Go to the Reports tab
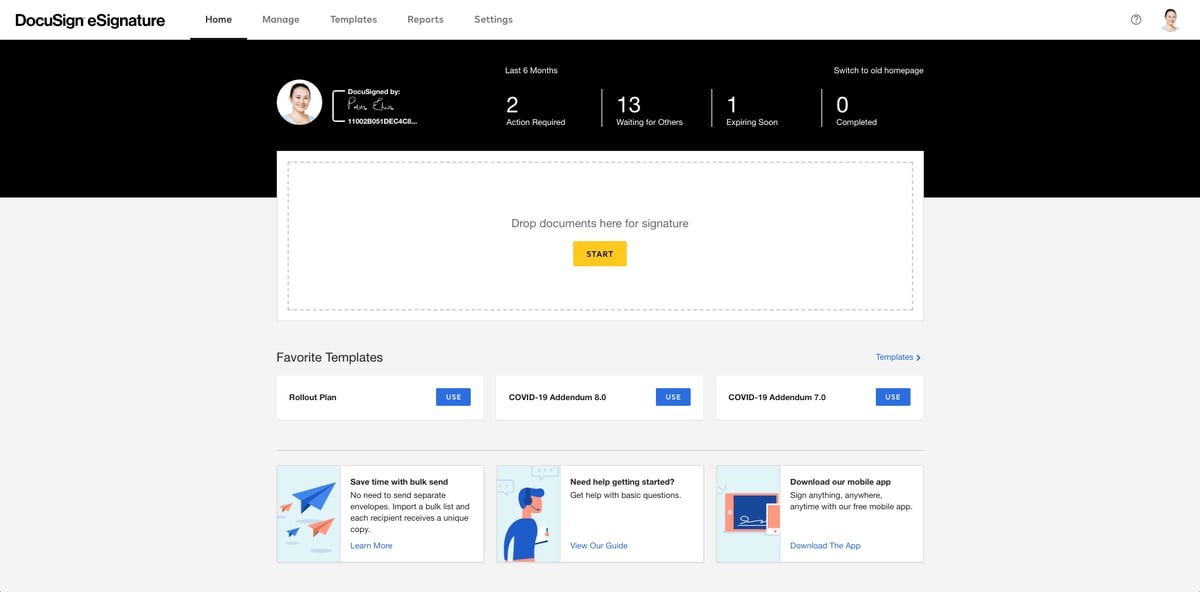1200x592 pixels. point(425,19)
